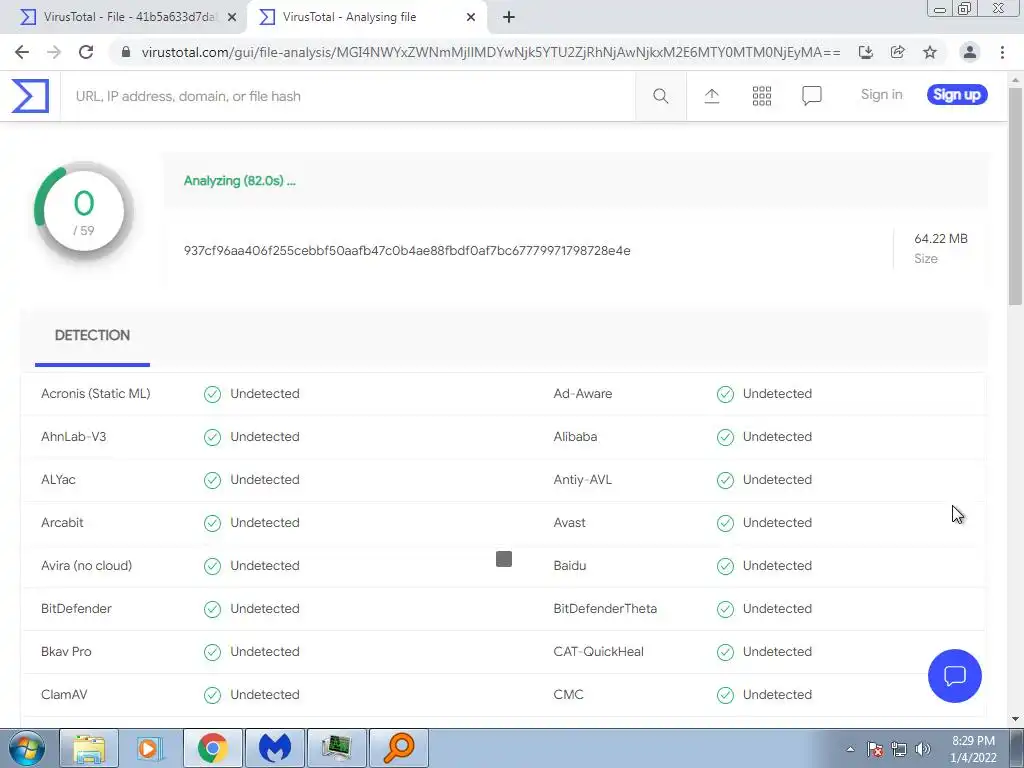Close the Analysing file tab

tap(471, 17)
